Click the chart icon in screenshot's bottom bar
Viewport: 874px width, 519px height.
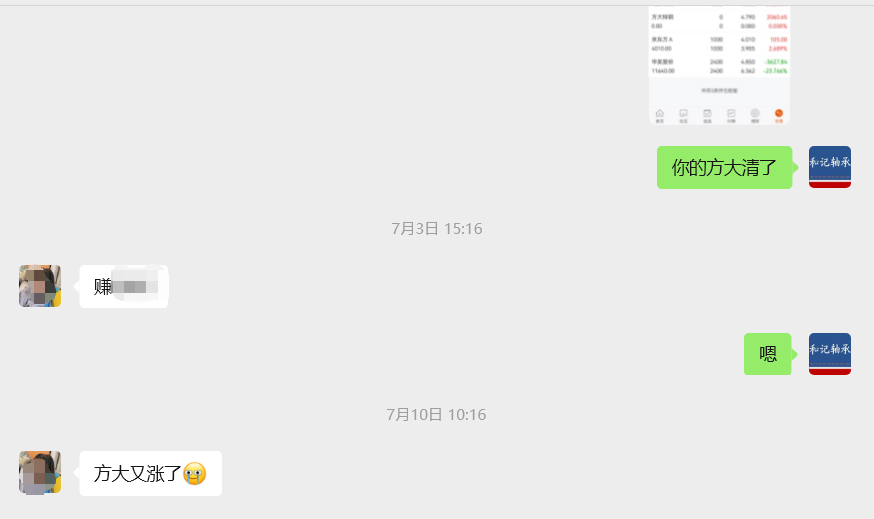coord(731,114)
